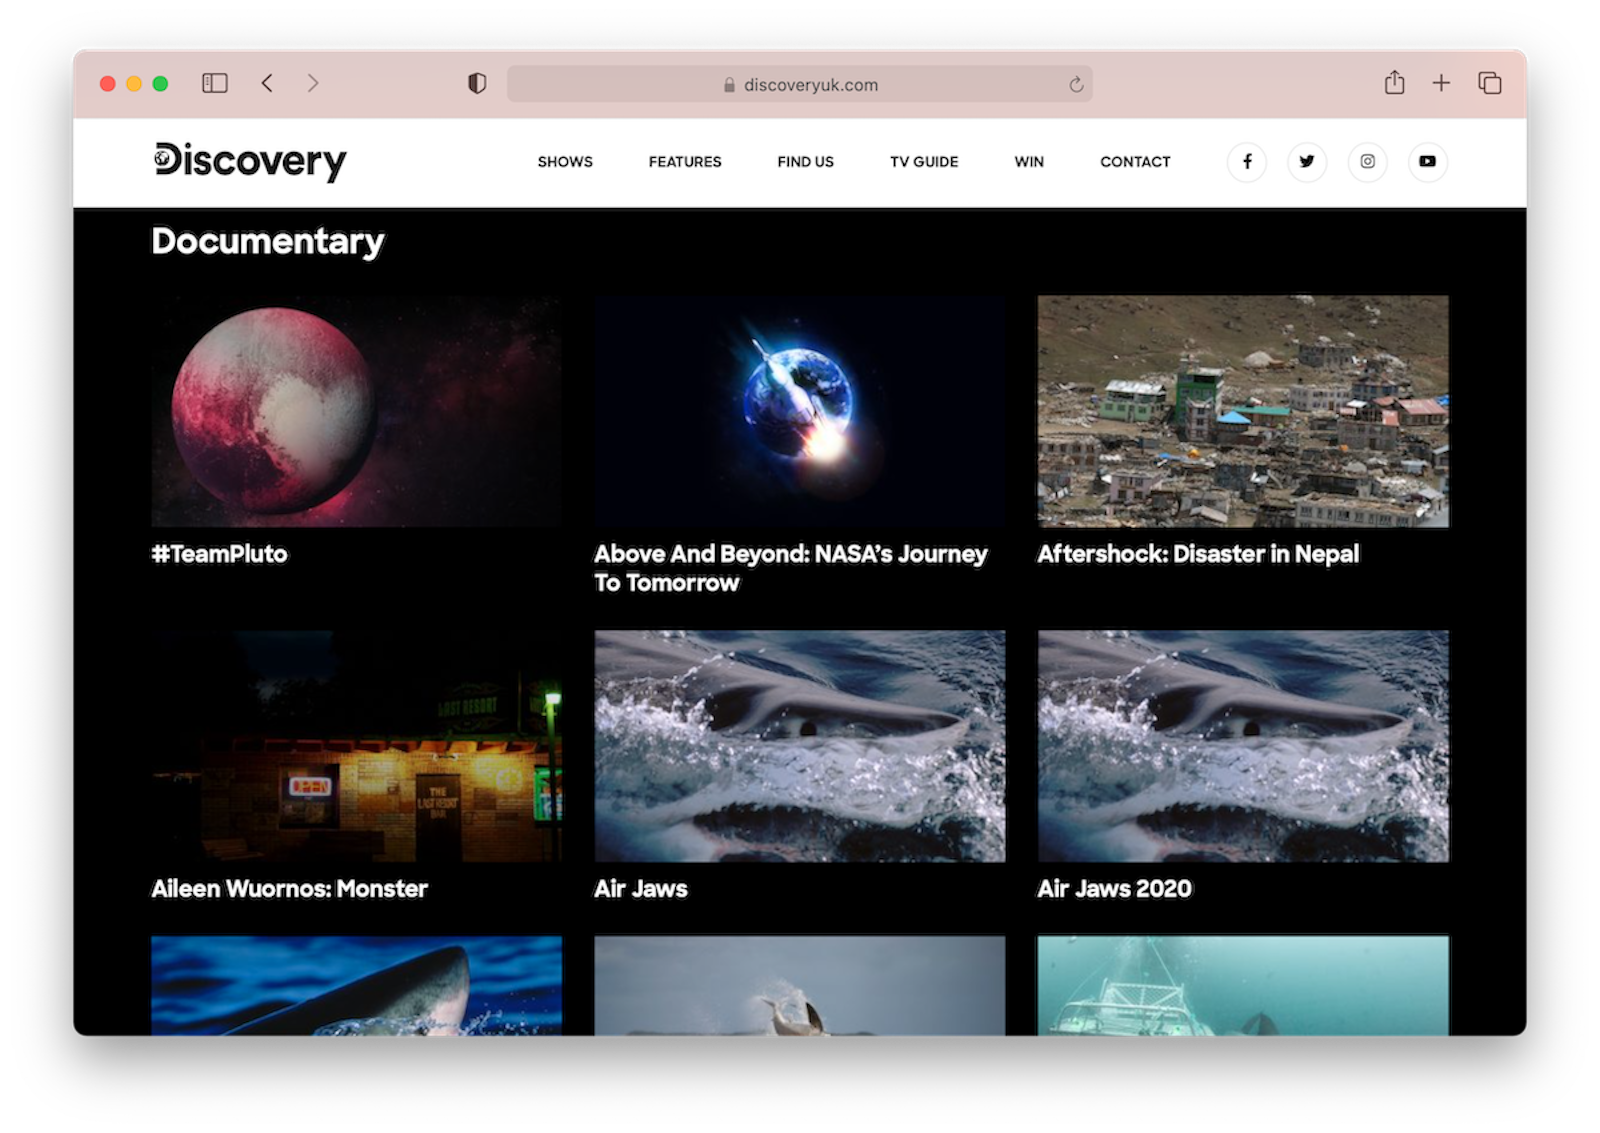This screenshot has height=1133, width=1600.
Task: Click the privacy shield icon
Action: [x=477, y=84]
